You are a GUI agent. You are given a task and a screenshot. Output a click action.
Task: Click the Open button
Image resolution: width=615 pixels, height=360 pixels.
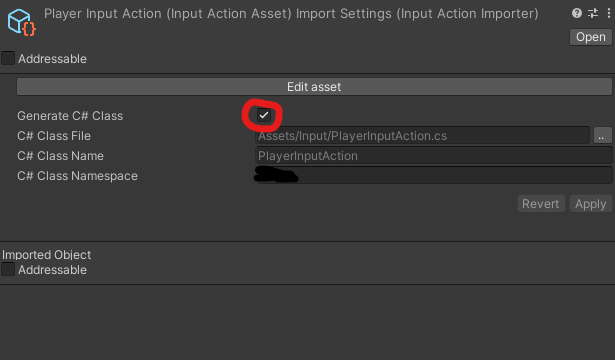coord(591,37)
